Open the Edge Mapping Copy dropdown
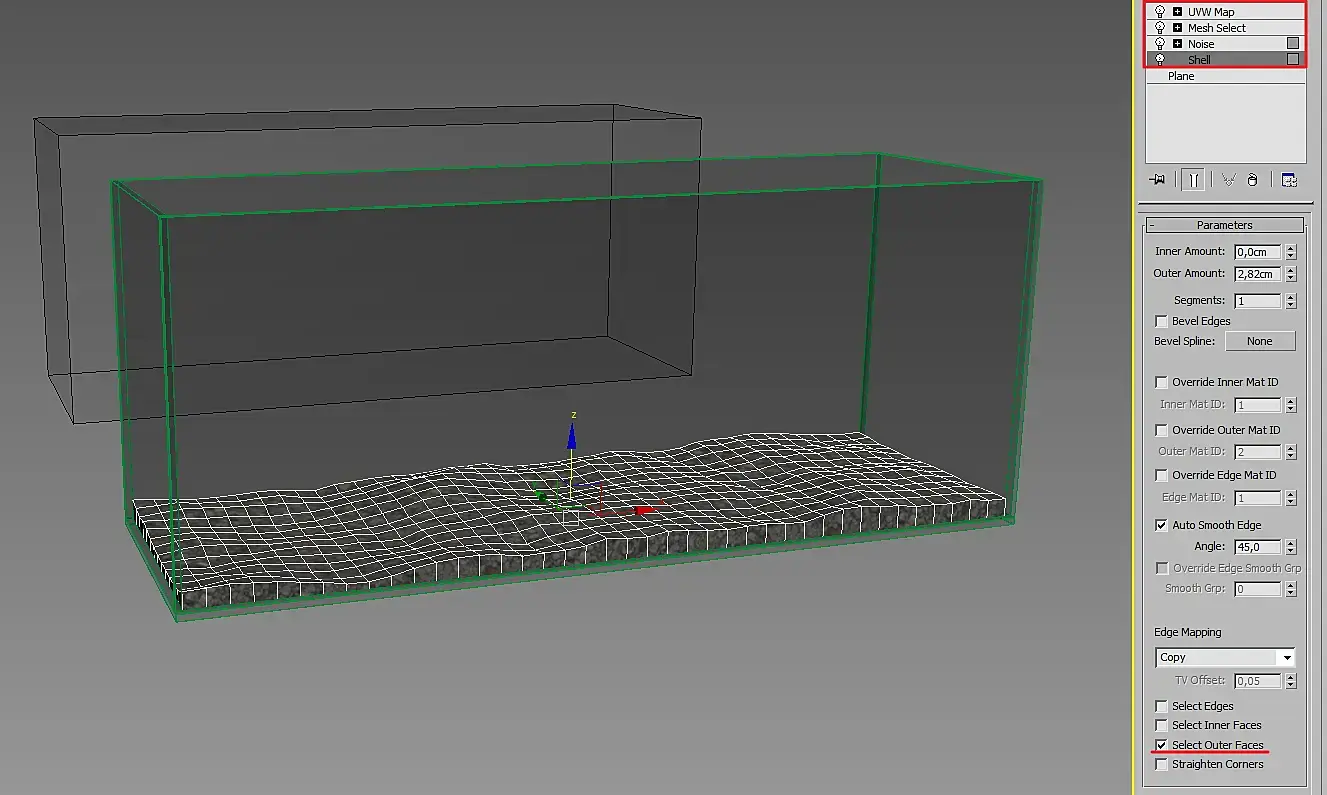The image size is (1327, 795). pos(1225,657)
